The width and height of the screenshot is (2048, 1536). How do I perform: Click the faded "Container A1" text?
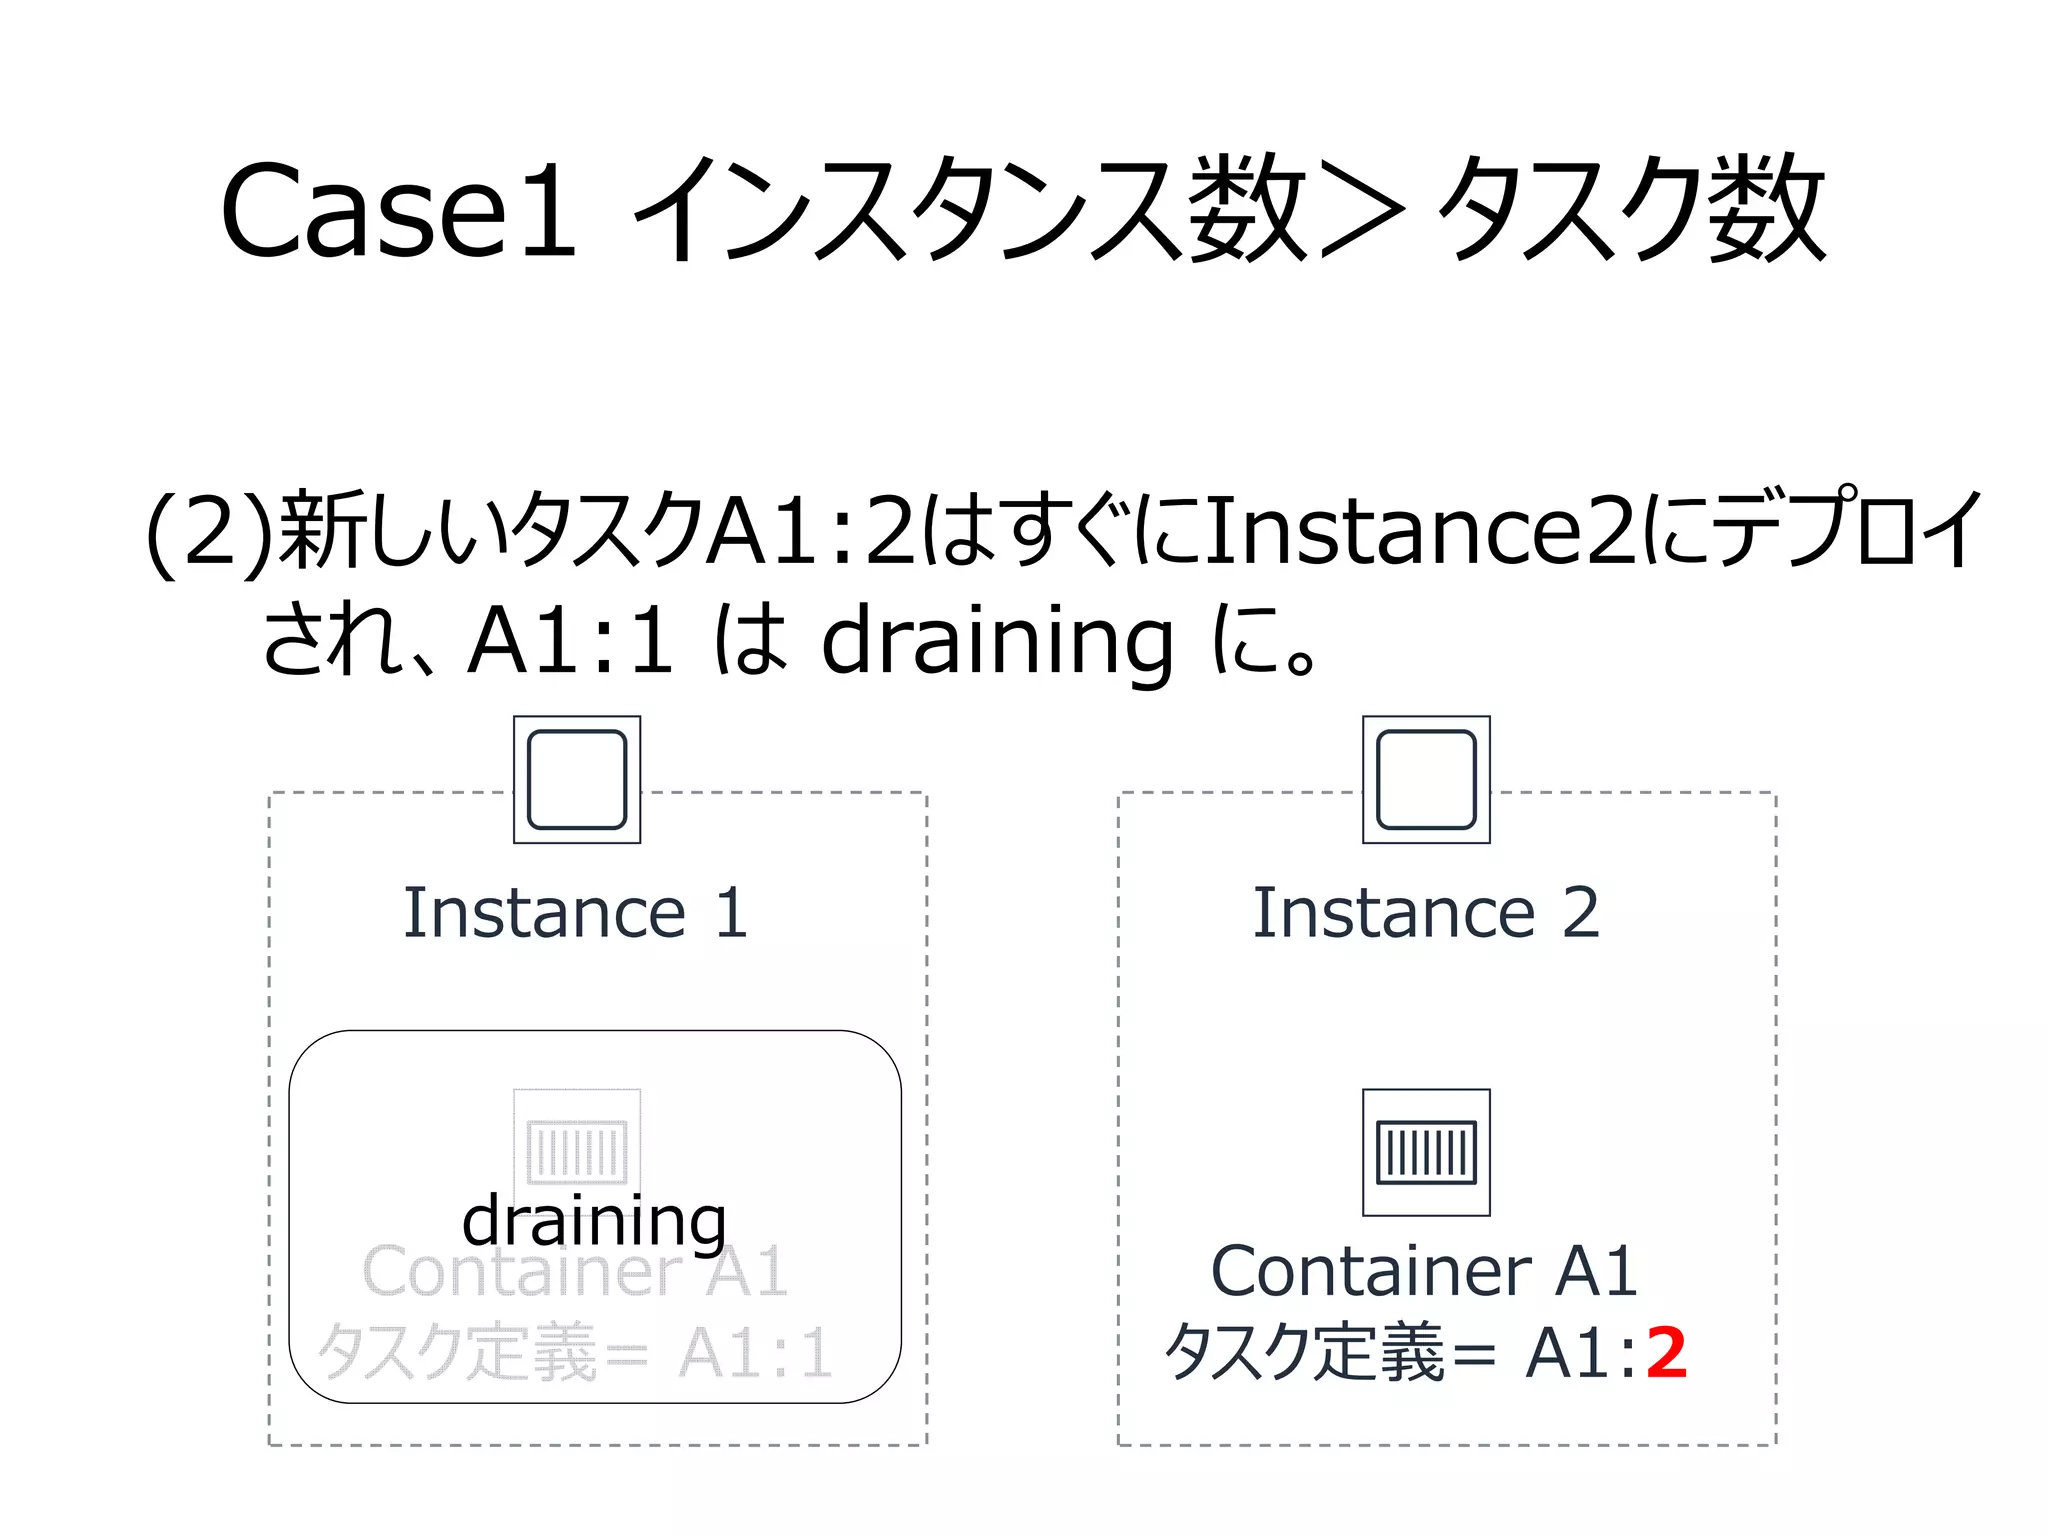(575, 1273)
